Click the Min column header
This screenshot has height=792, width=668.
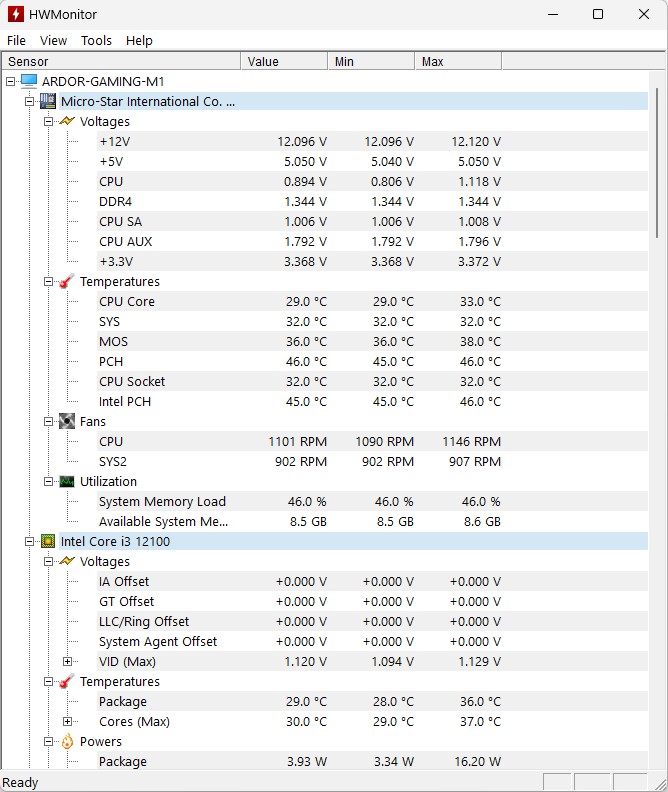point(371,62)
